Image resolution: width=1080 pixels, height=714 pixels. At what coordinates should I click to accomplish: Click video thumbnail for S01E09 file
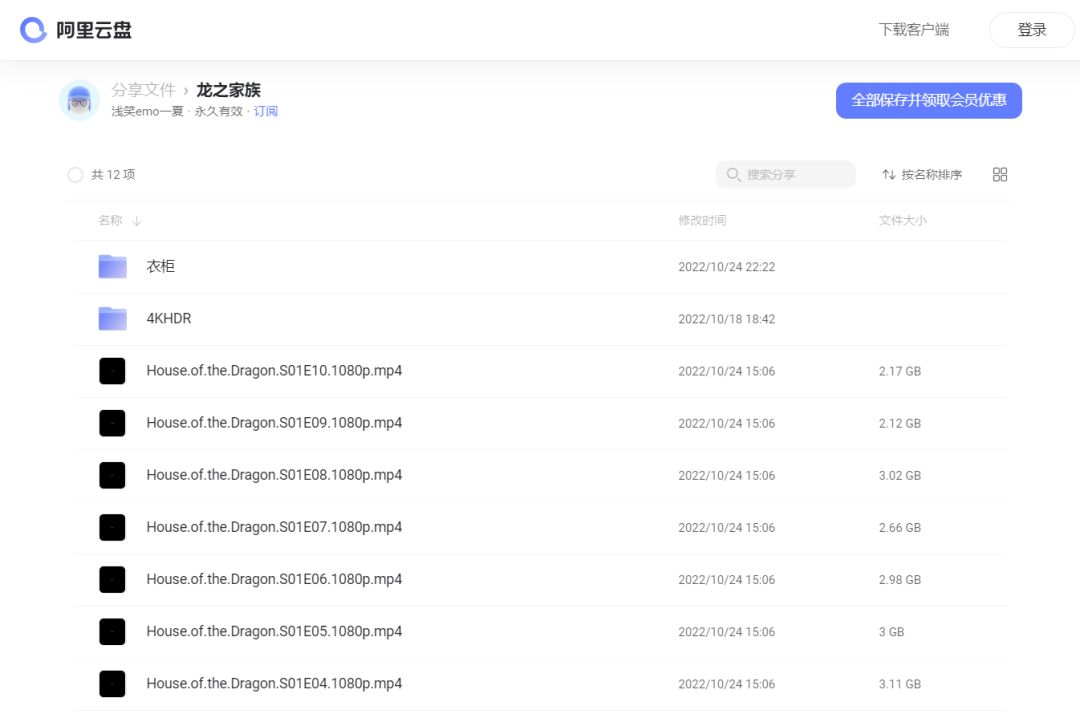[112, 423]
